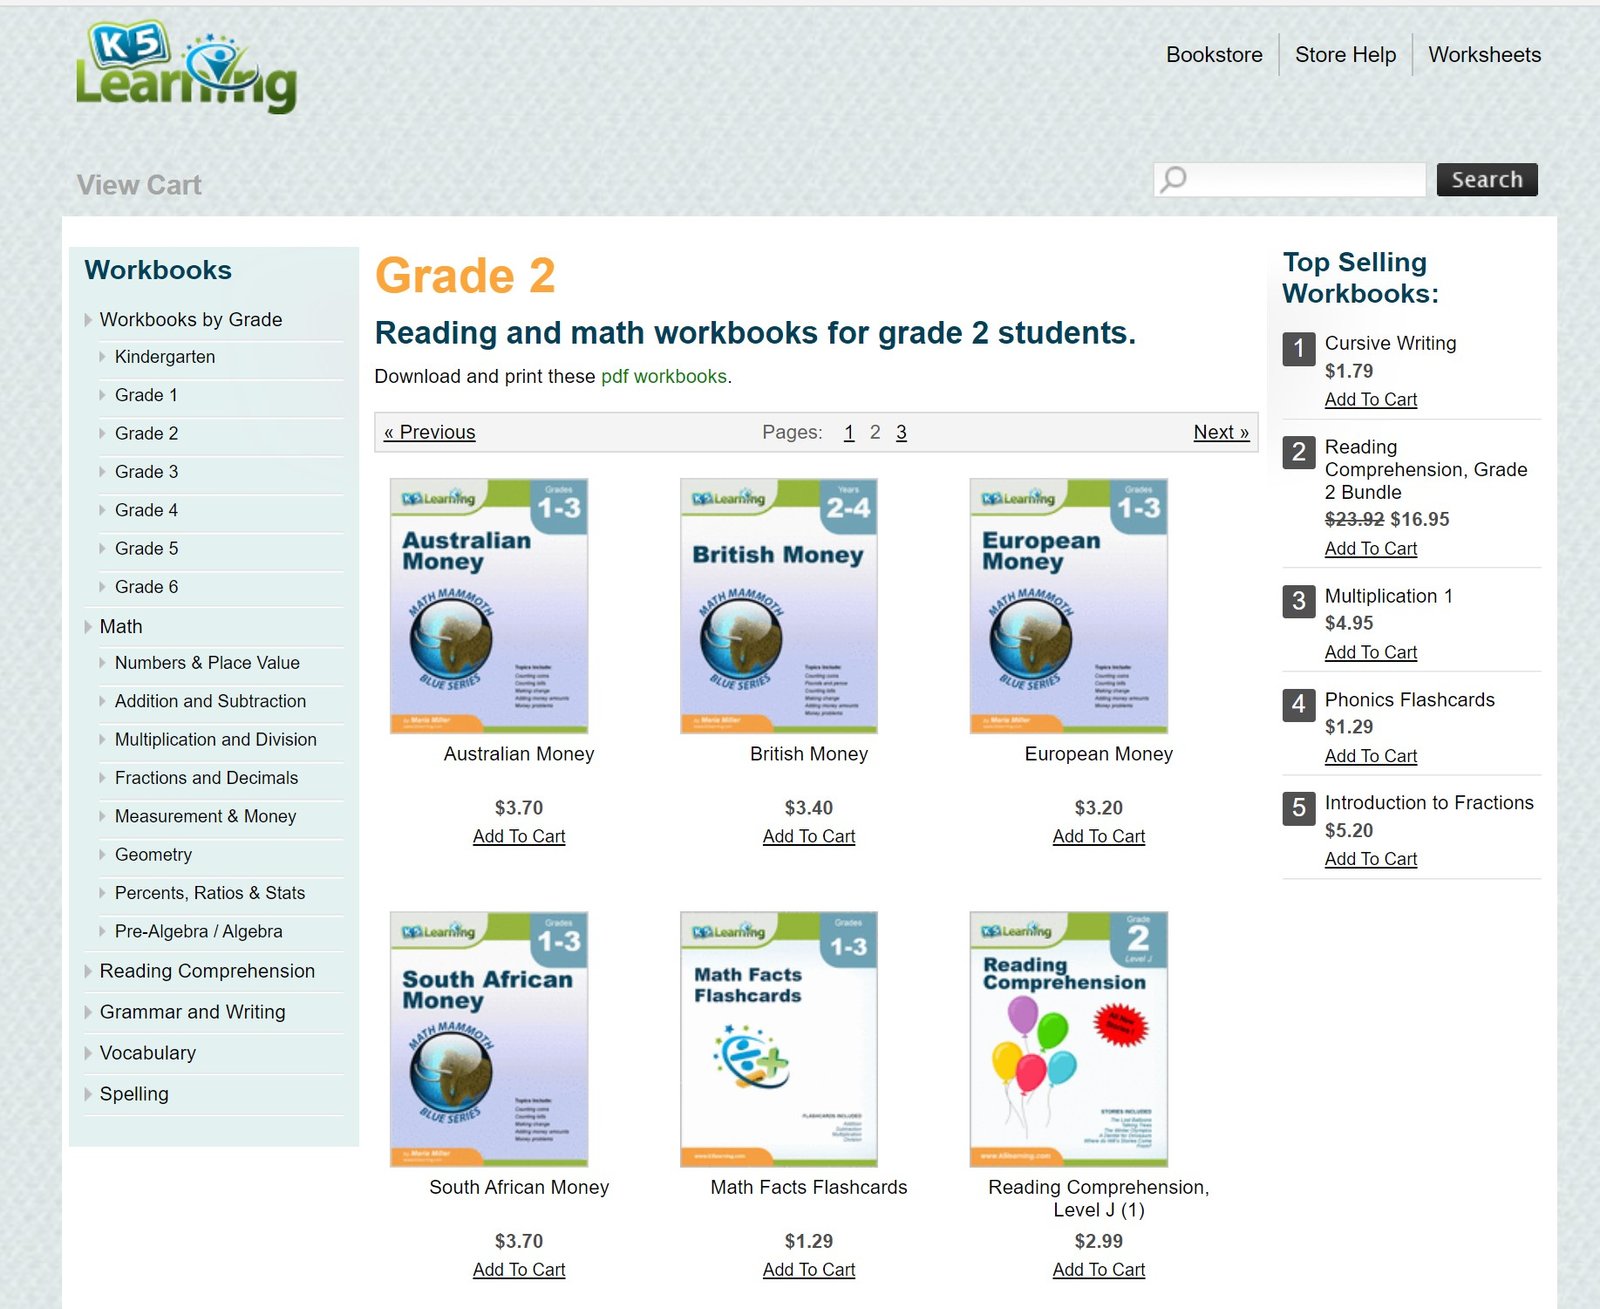The height and width of the screenshot is (1309, 1600).
Task: Click the magnifier icon in search box
Action: [1174, 179]
